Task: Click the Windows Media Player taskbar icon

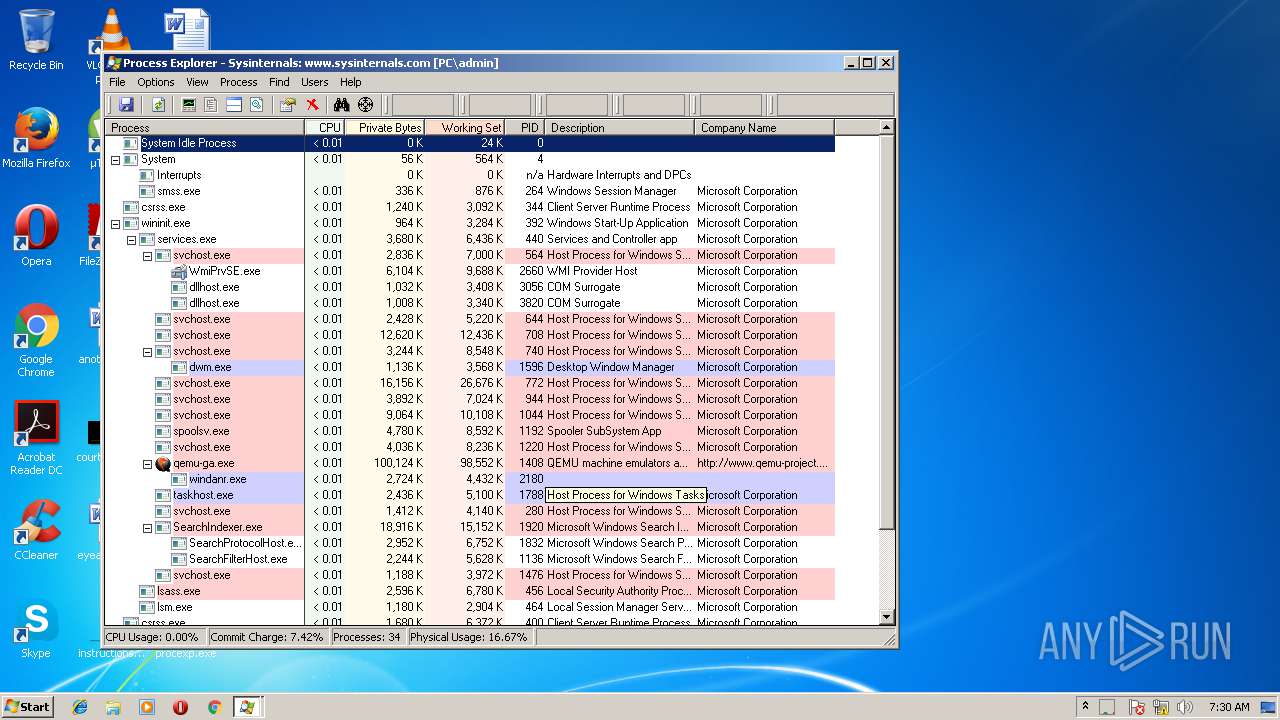Action: pyautogui.click(x=147, y=707)
